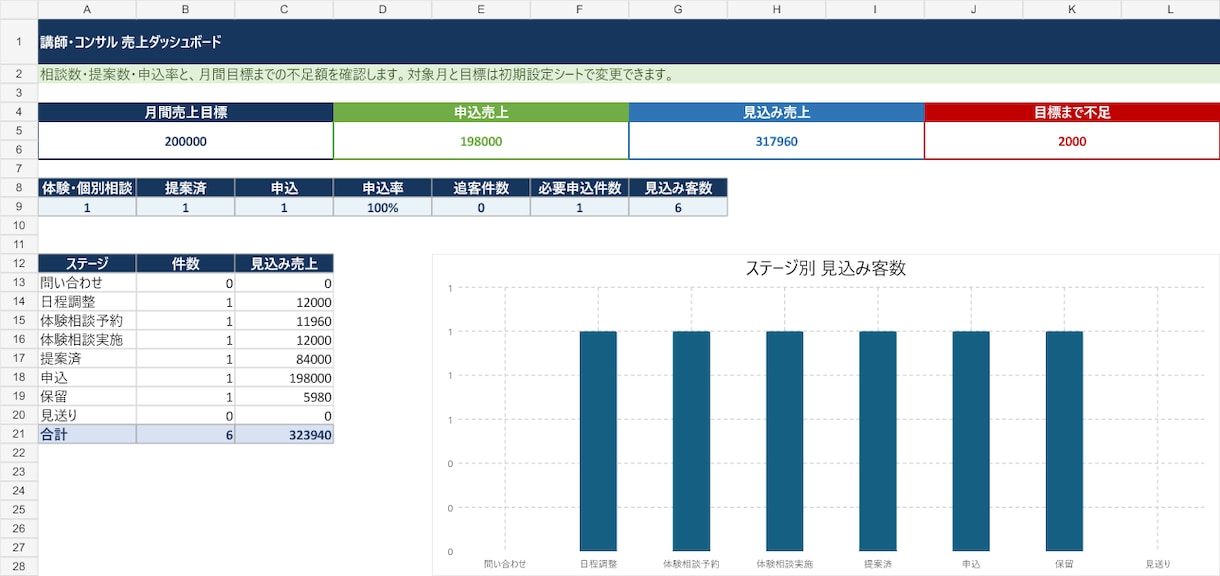The height and width of the screenshot is (576, 1220).
Task: Select column header L
Action: tap(1171, 9)
